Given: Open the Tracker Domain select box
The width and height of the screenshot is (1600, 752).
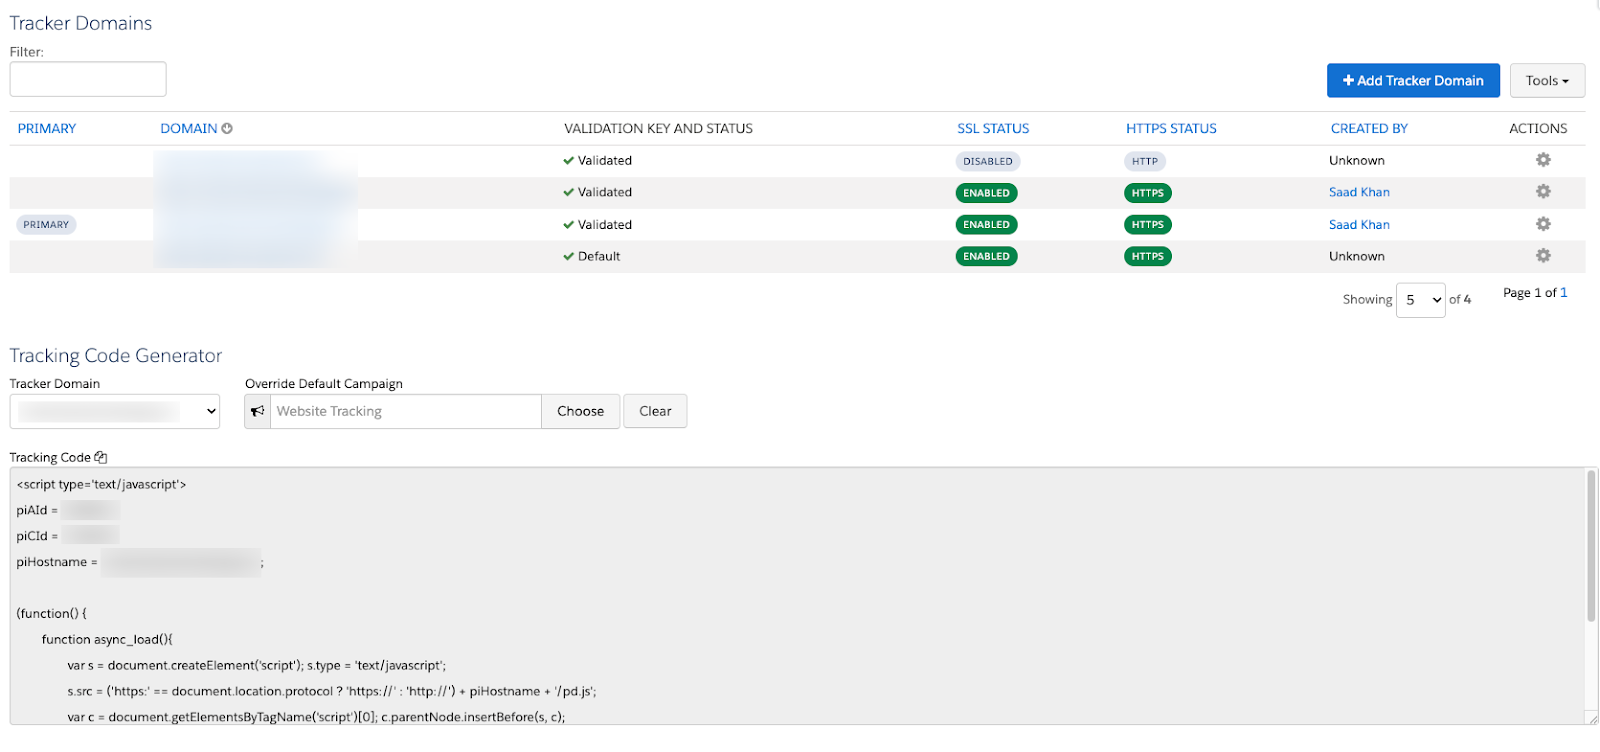Looking at the screenshot, I should [x=115, y=411].
